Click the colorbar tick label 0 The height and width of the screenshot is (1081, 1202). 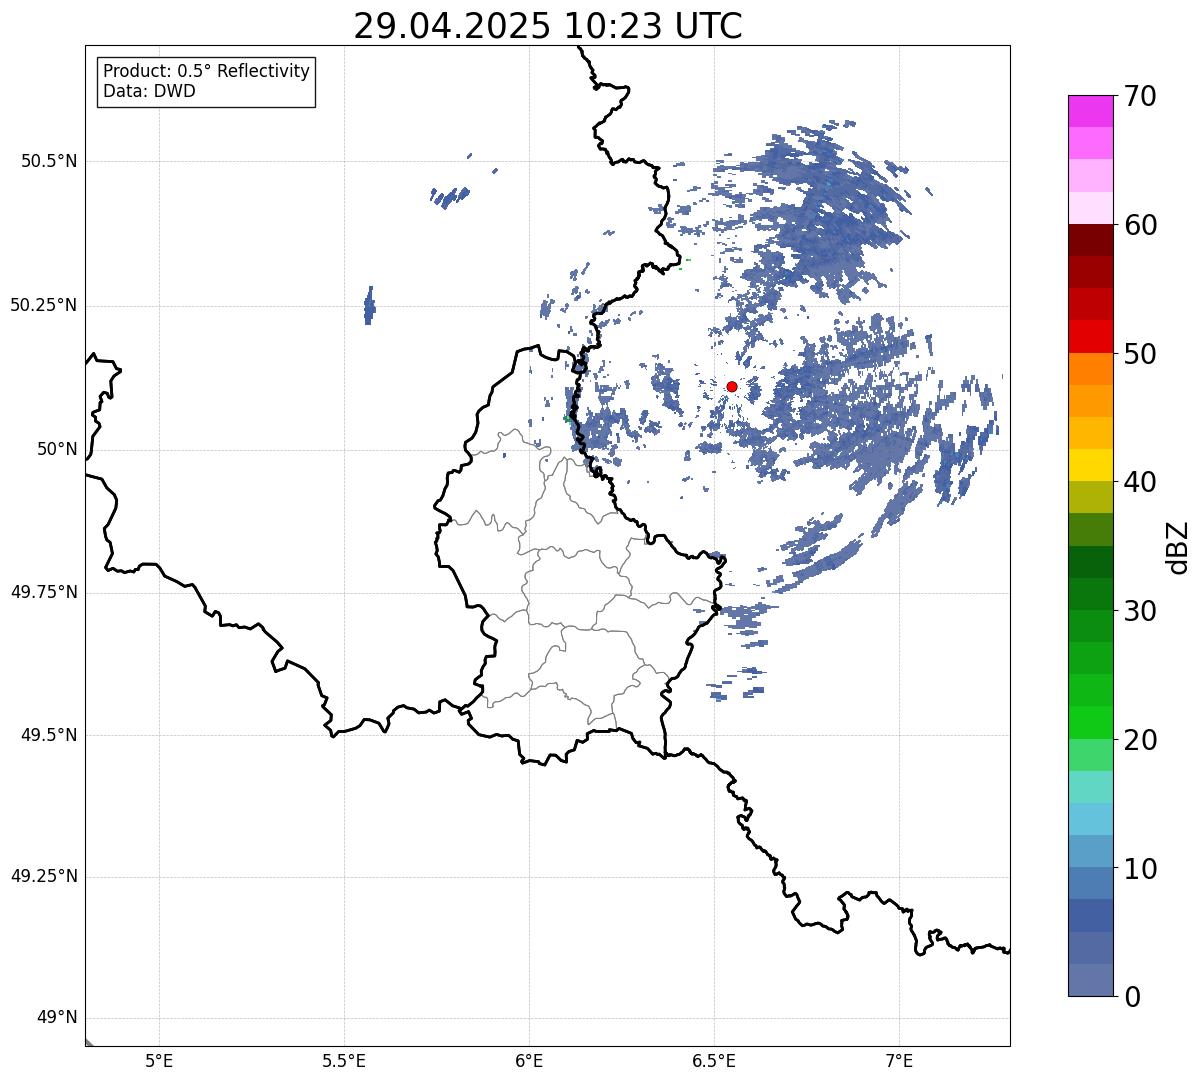pyautogui.click(x=1132, y=997)
